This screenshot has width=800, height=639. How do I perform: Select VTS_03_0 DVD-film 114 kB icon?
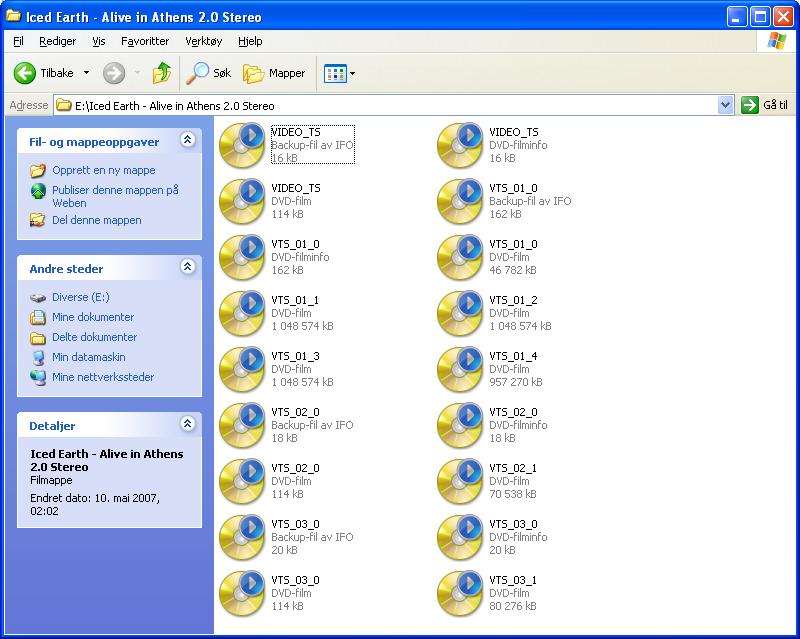(x=242, y=594)
